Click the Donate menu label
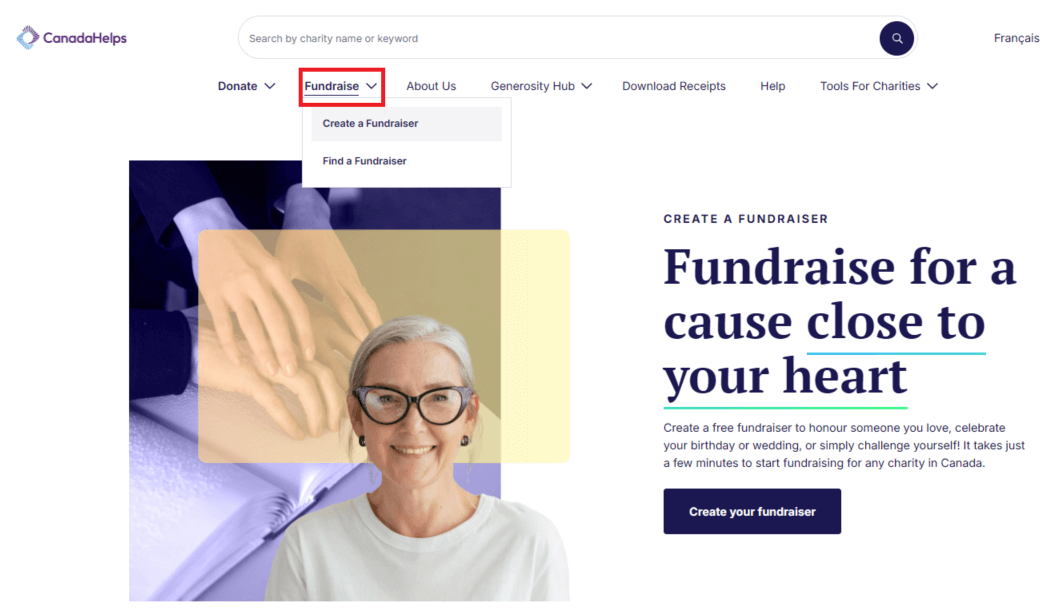 click(238, 86)
